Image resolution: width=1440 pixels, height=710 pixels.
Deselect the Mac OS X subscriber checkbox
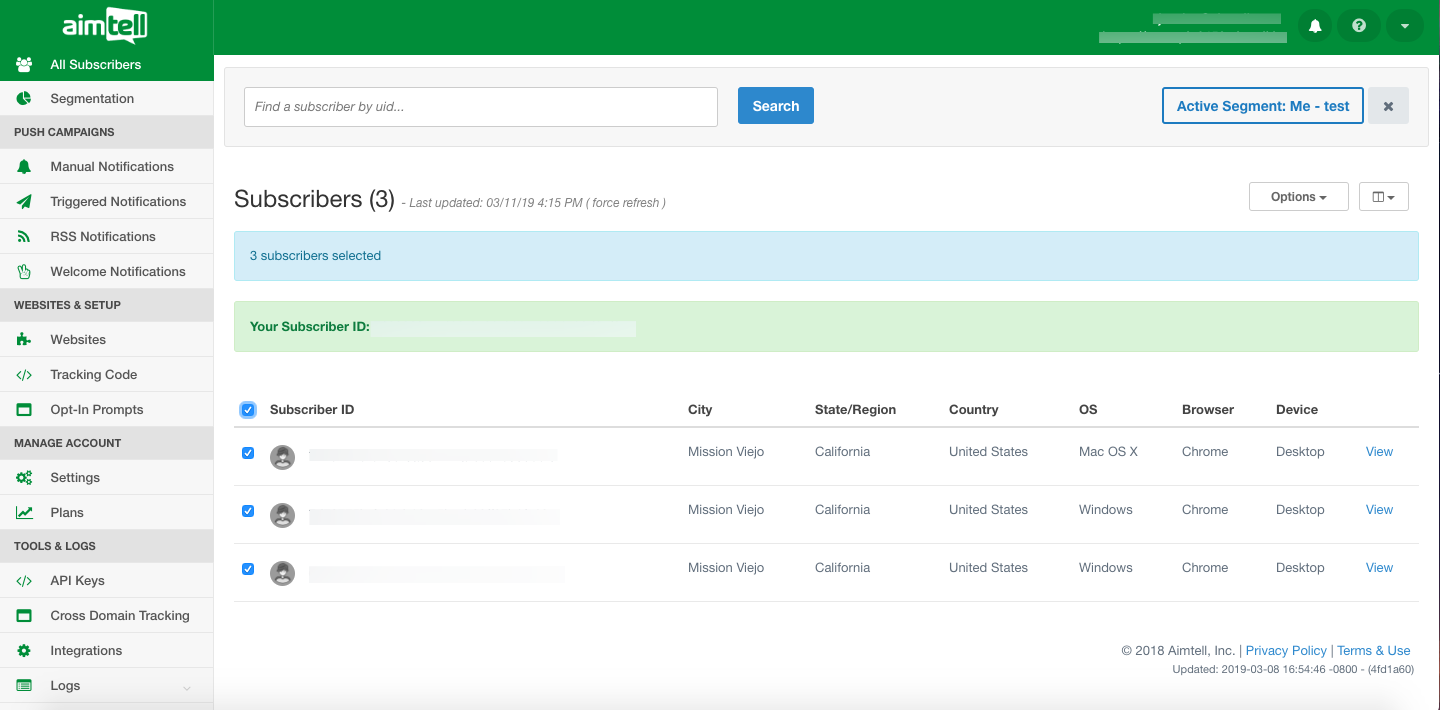click(248, 453)
